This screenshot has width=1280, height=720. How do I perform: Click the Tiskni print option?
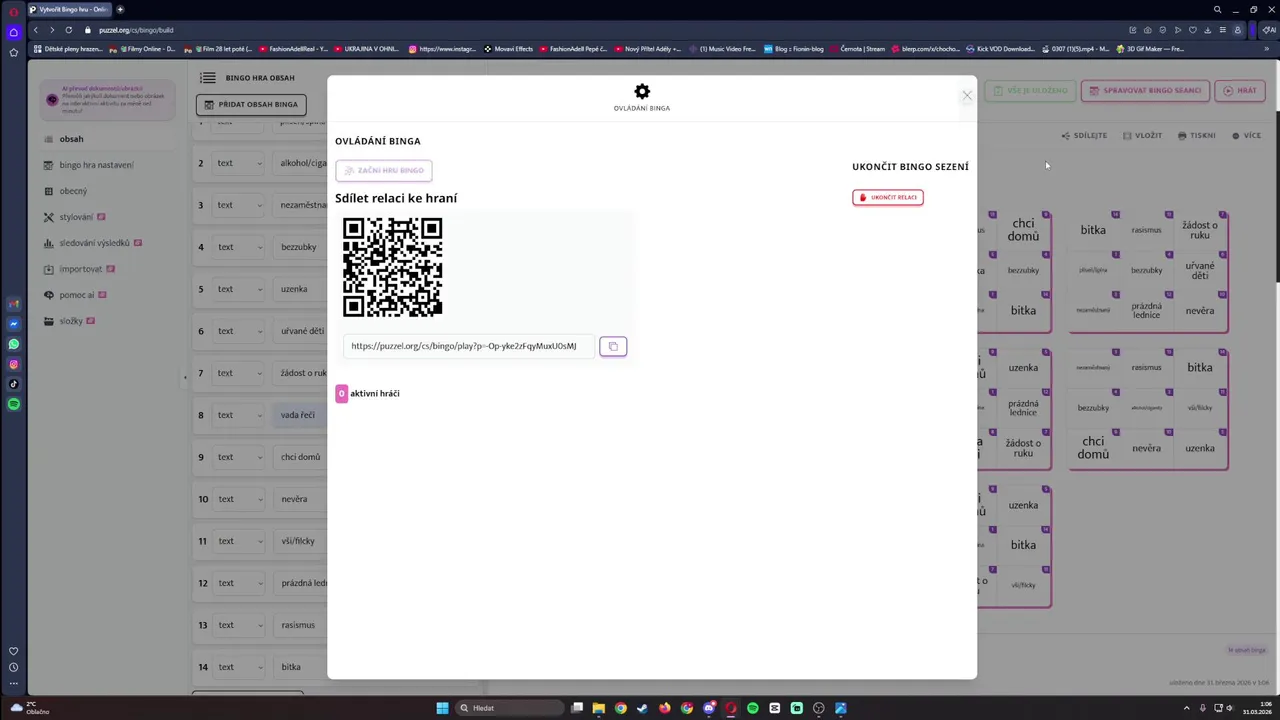click(x=1197, y=135)
